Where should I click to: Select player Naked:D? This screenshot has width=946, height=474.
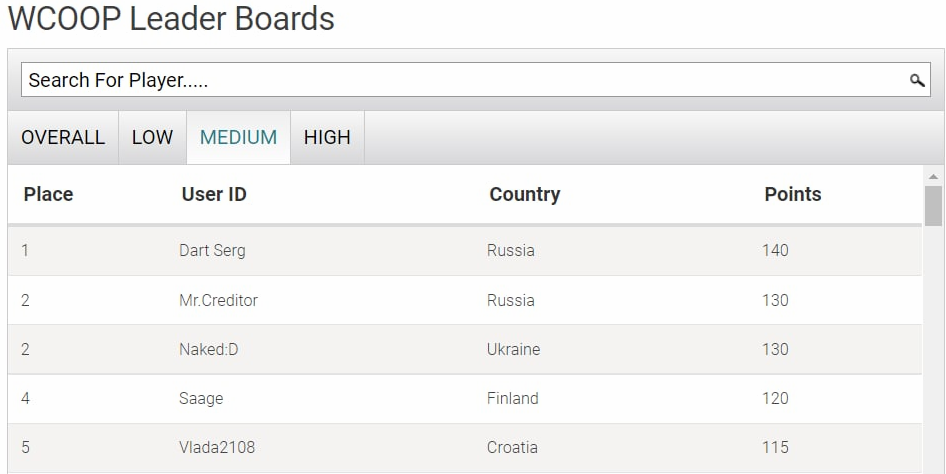[x=209, y=349]
